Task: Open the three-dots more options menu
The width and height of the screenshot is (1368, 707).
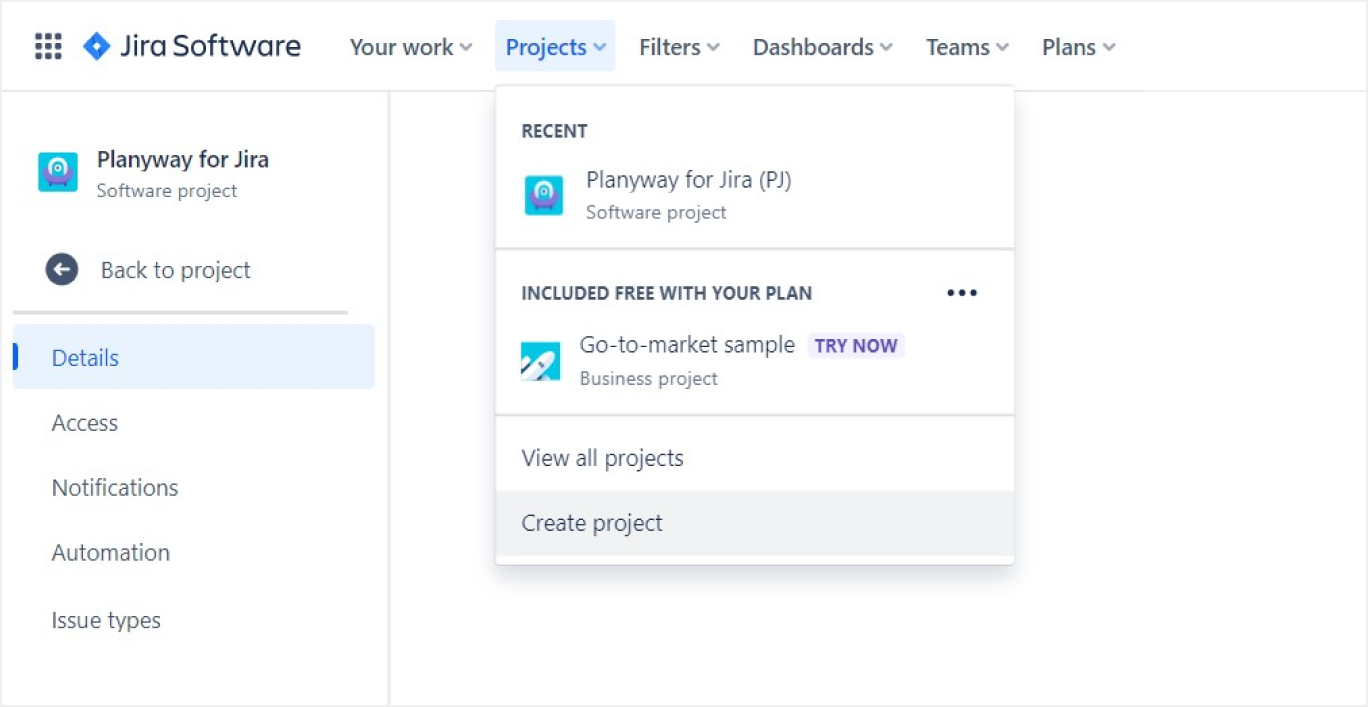Action: [x=961, y=293]
